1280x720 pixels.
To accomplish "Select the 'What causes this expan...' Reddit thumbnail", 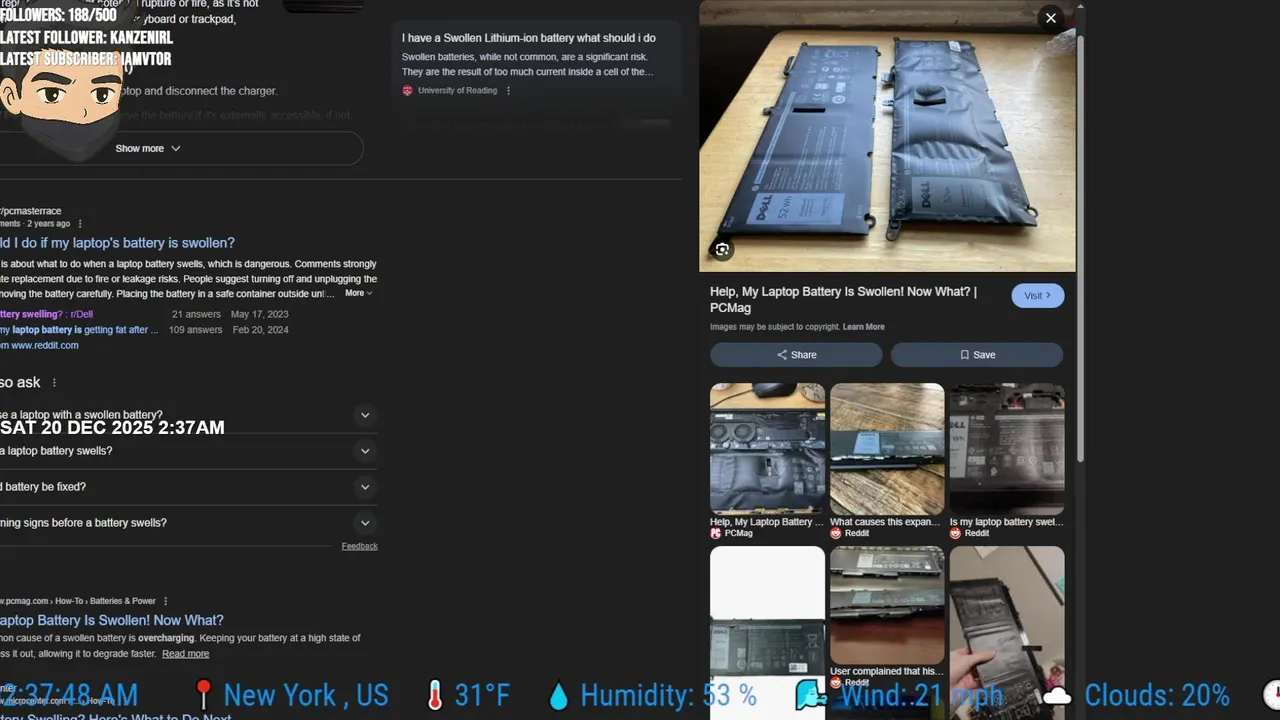I will click(887, 449).
